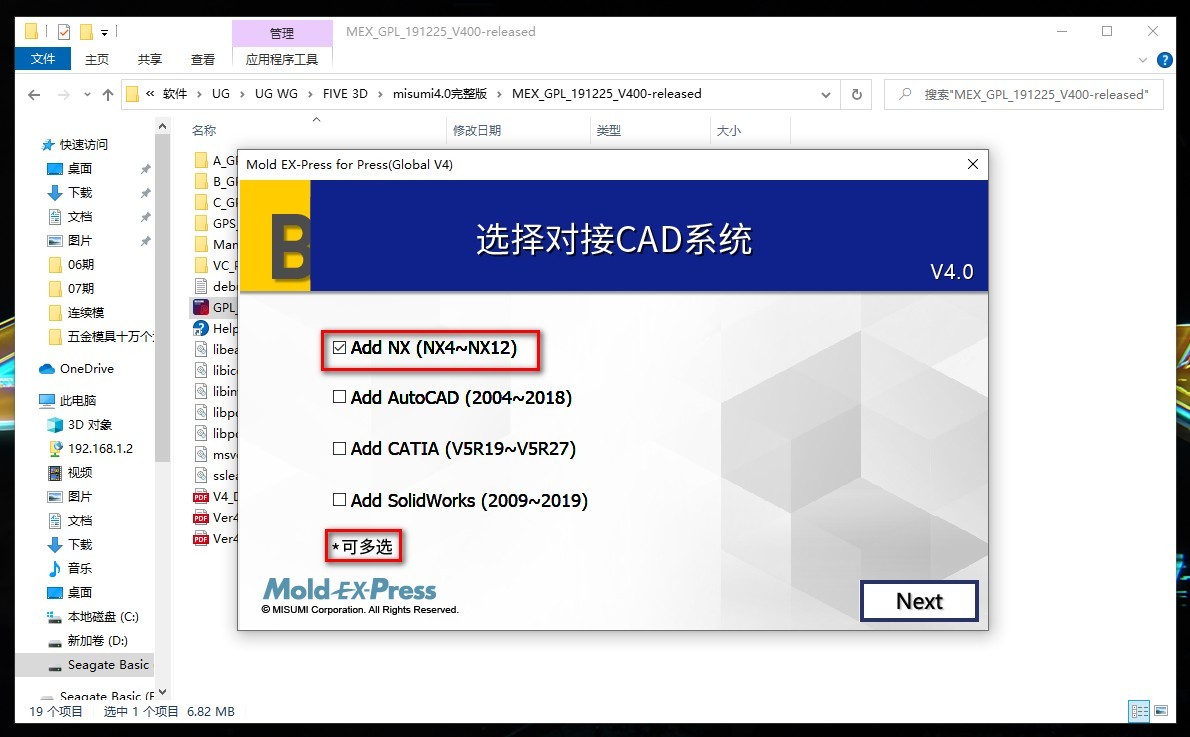This screenshot has height=737, width=1190.
Task: Enable Add CATIA (V5R19~V5R27) checkbox
Action: pyautogui.click(x=339, y=449)
